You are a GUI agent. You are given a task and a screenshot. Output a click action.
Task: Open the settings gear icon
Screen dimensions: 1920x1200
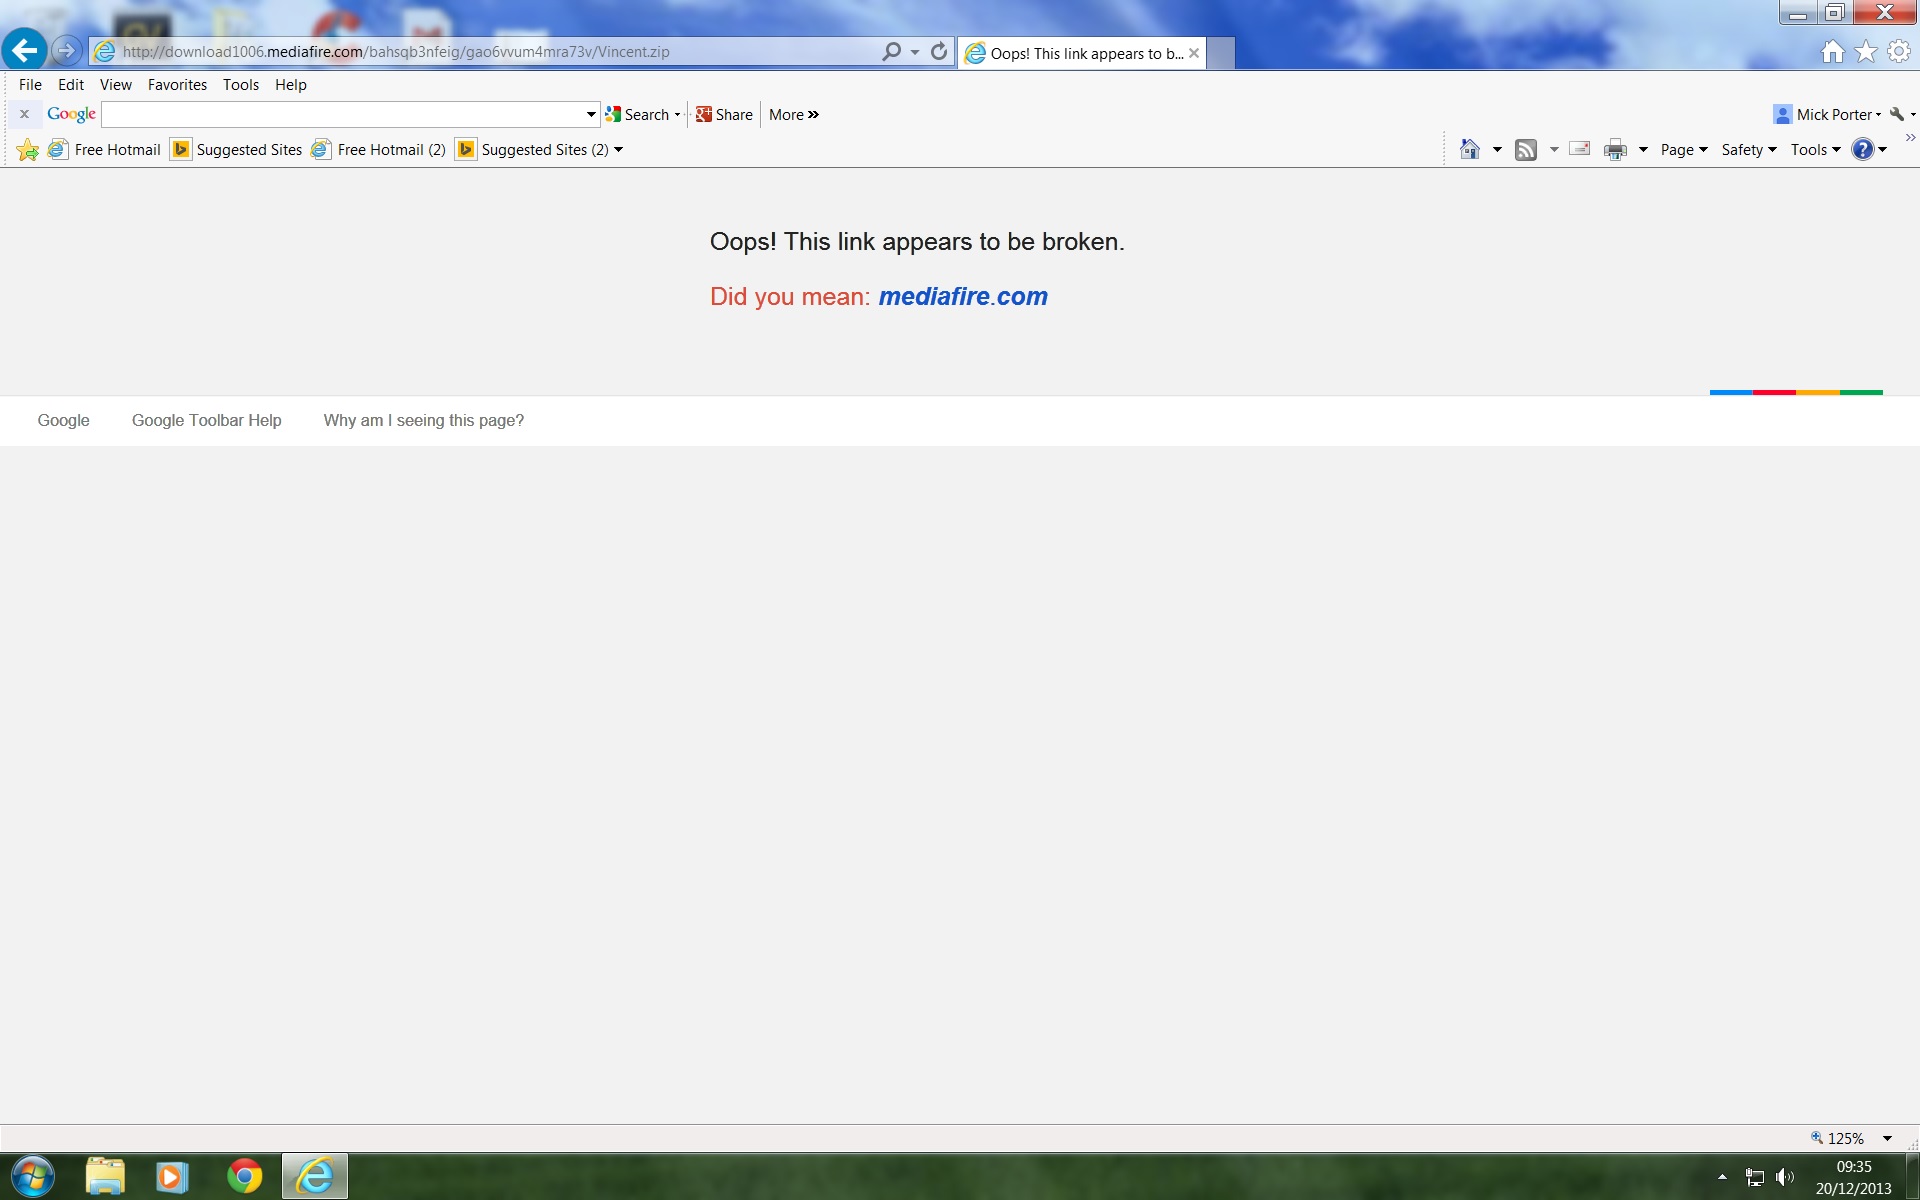point(1899,52)
